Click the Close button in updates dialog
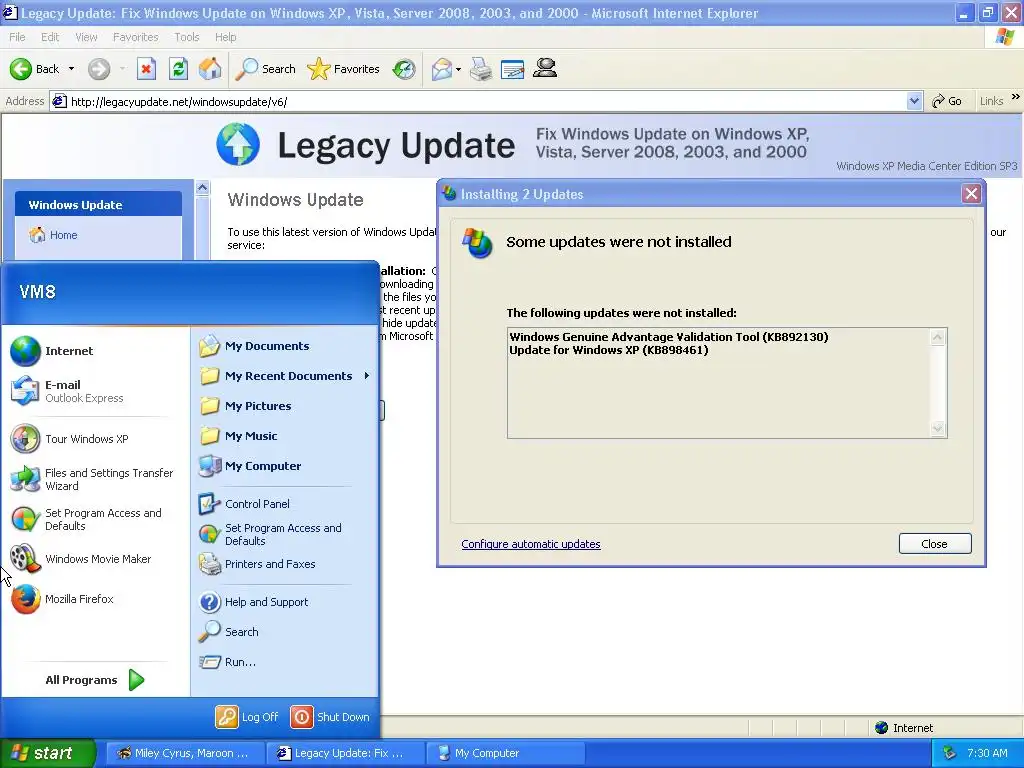The image size is (1024, 768). pos(935,544)
